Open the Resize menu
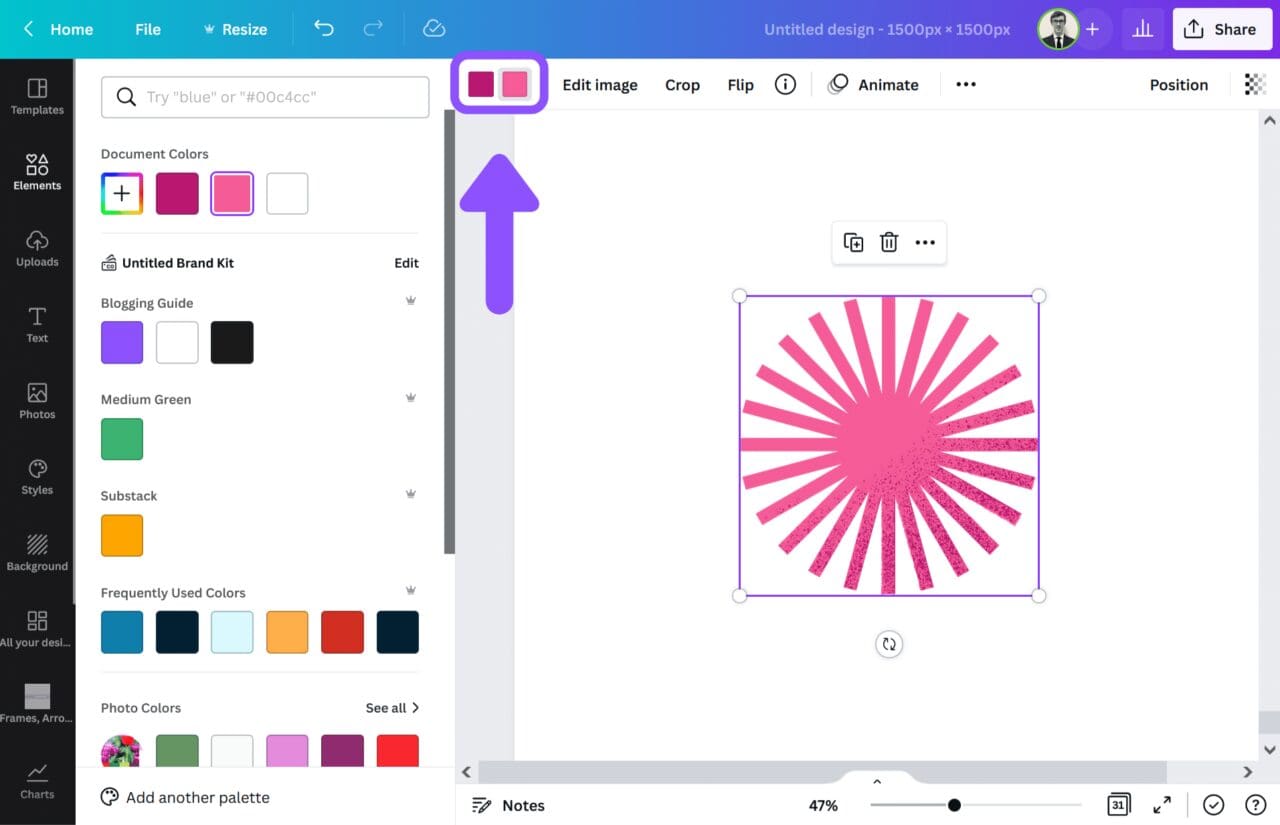Viewport: 1280px width, 825px height. click(236, 29)
